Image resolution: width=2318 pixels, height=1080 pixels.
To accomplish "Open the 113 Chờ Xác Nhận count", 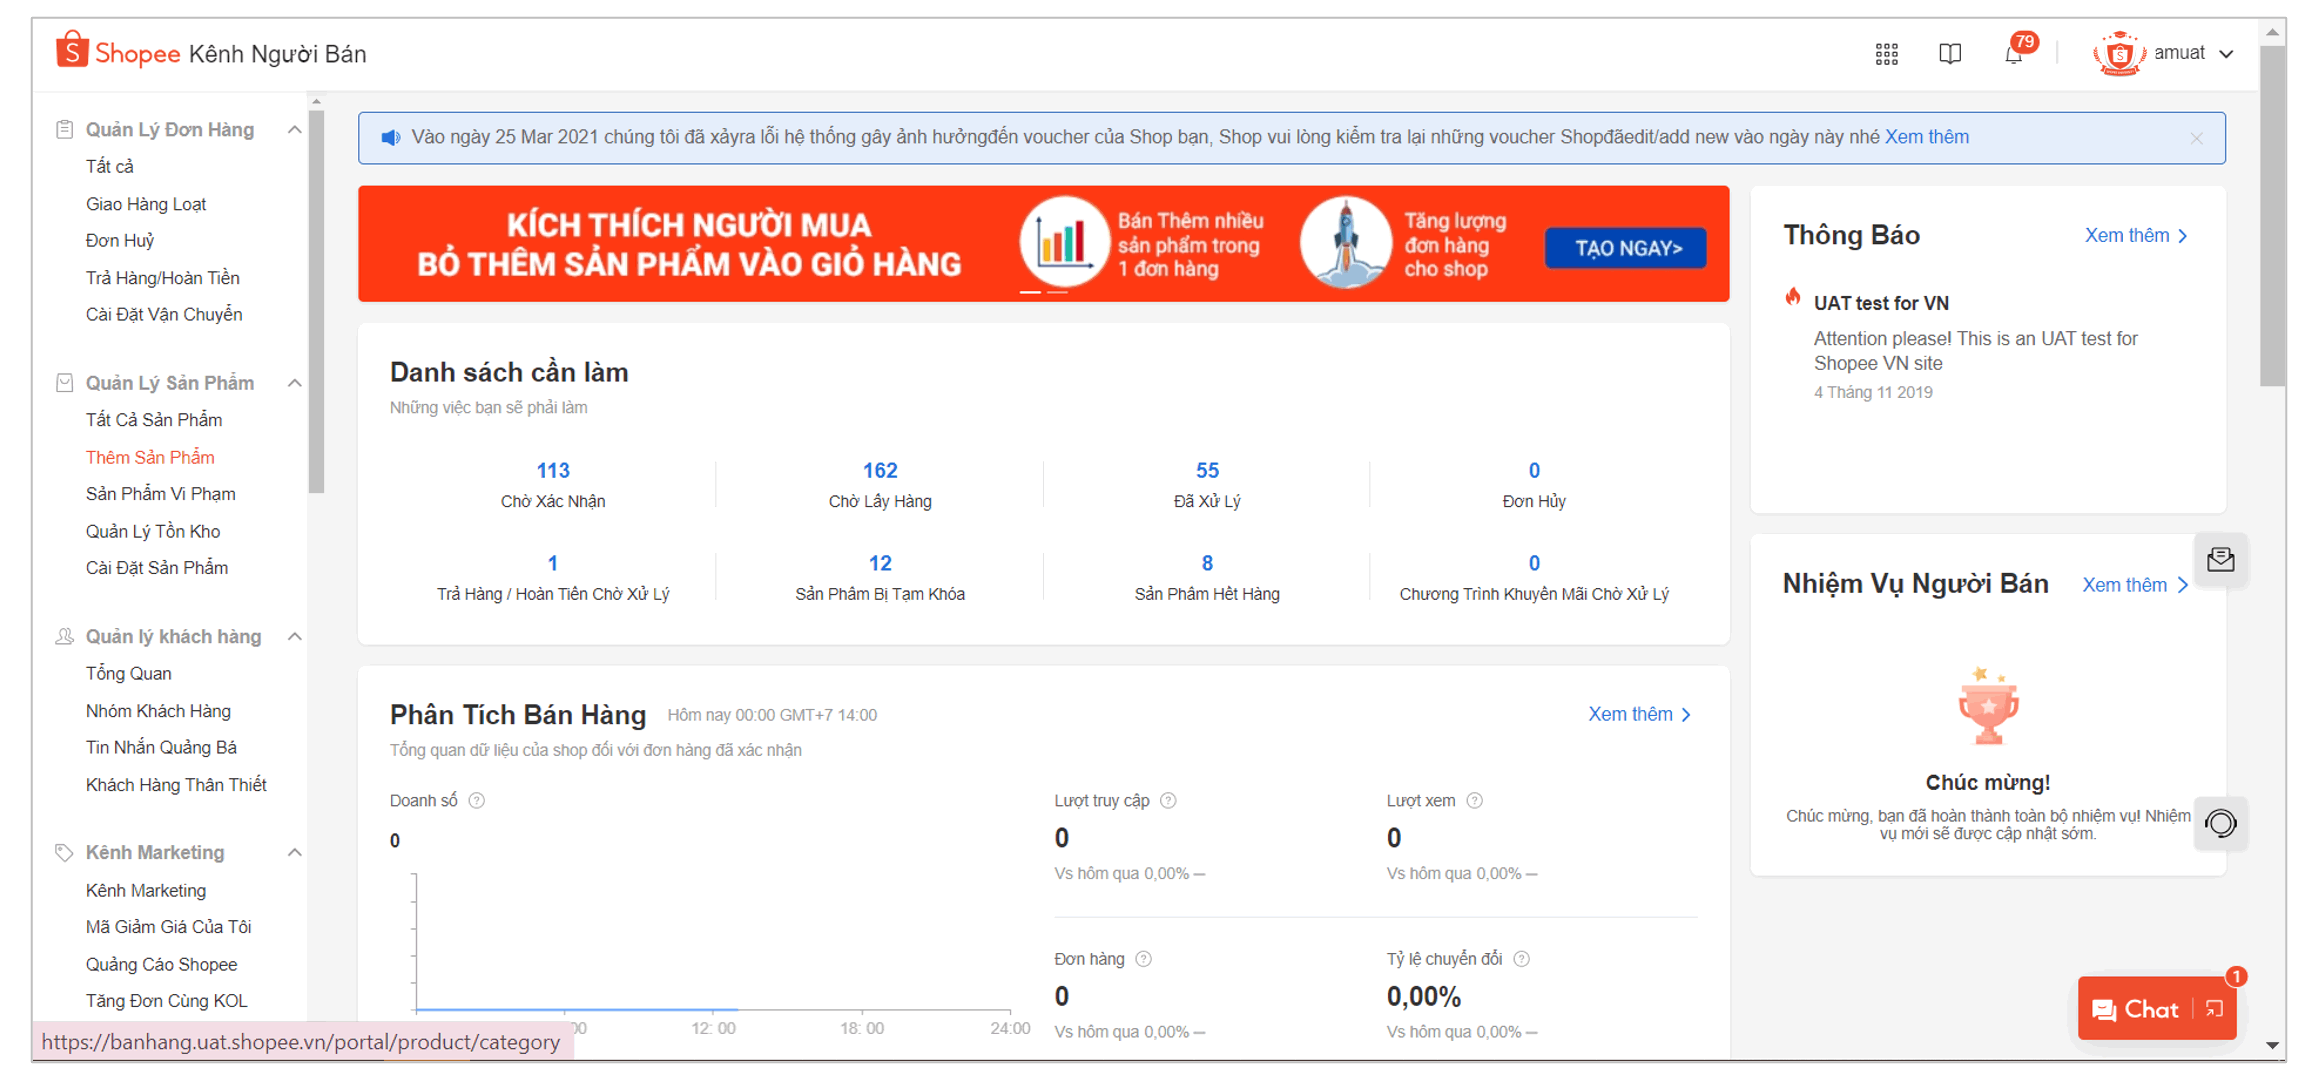I will tap(553, 470).
